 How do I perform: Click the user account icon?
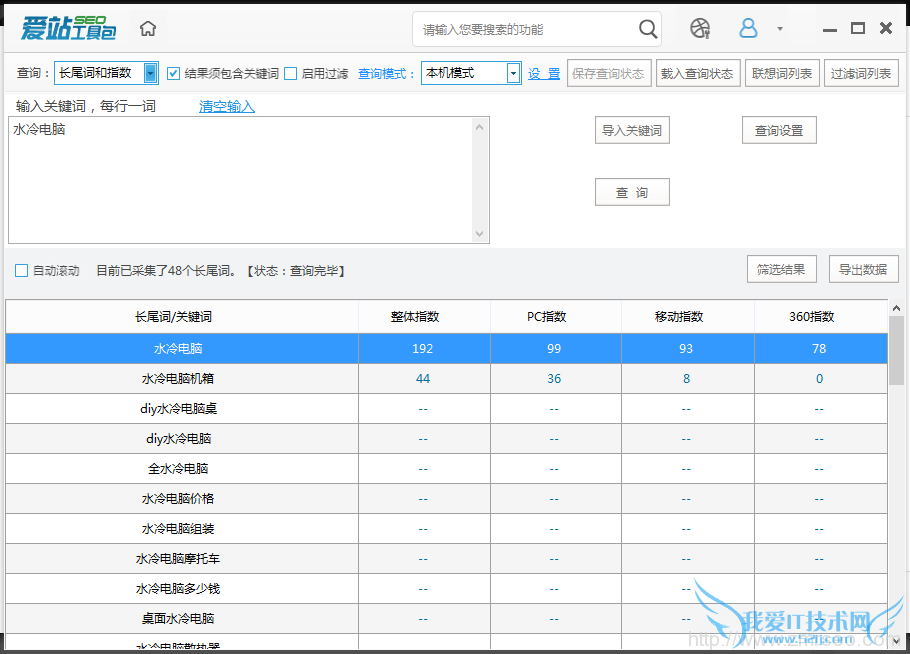point(748,29)
